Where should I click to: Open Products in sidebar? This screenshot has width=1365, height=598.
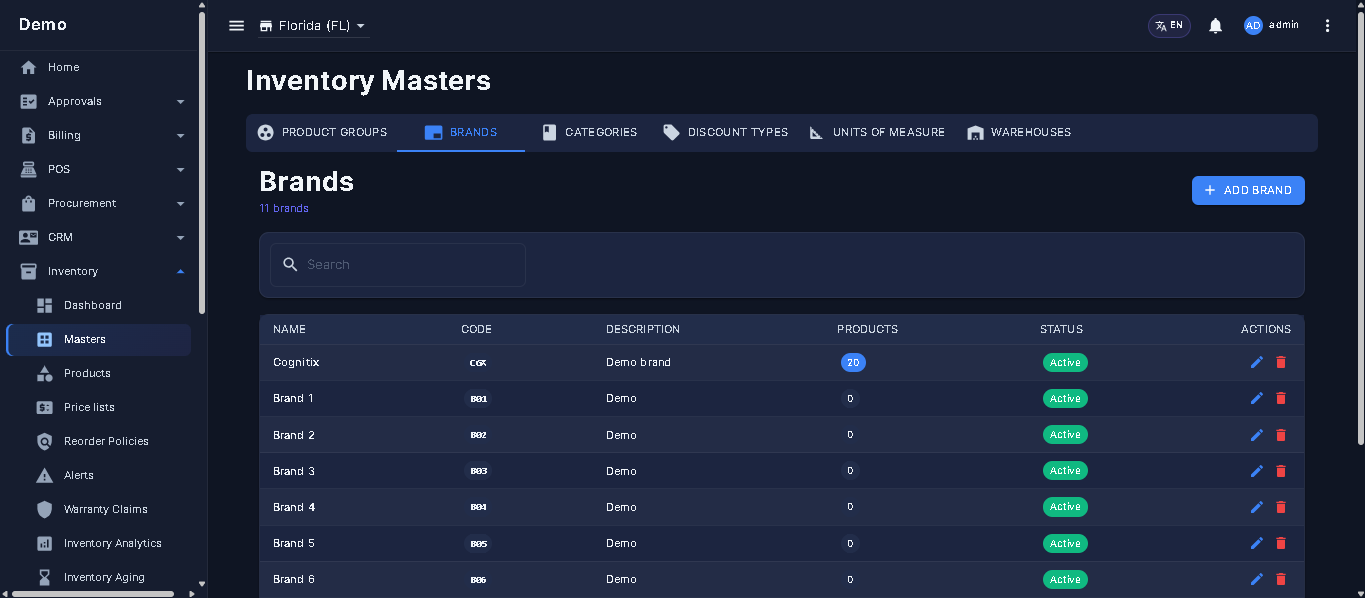pyautogui.click(x=98, y=373)
